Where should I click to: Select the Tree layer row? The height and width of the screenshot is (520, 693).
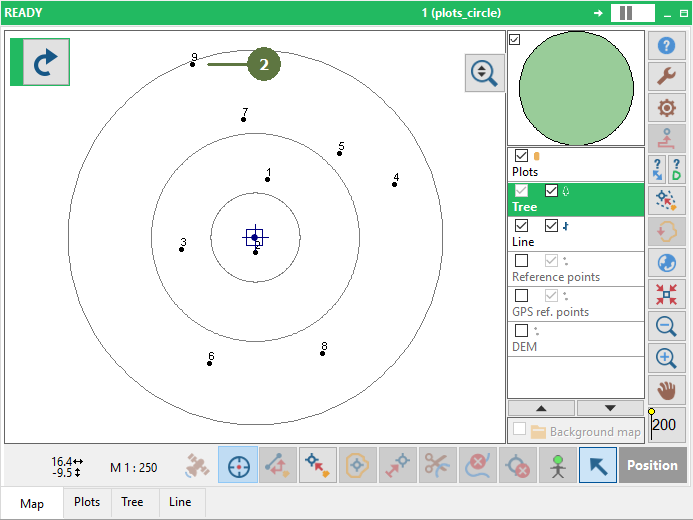pos(576,200)
